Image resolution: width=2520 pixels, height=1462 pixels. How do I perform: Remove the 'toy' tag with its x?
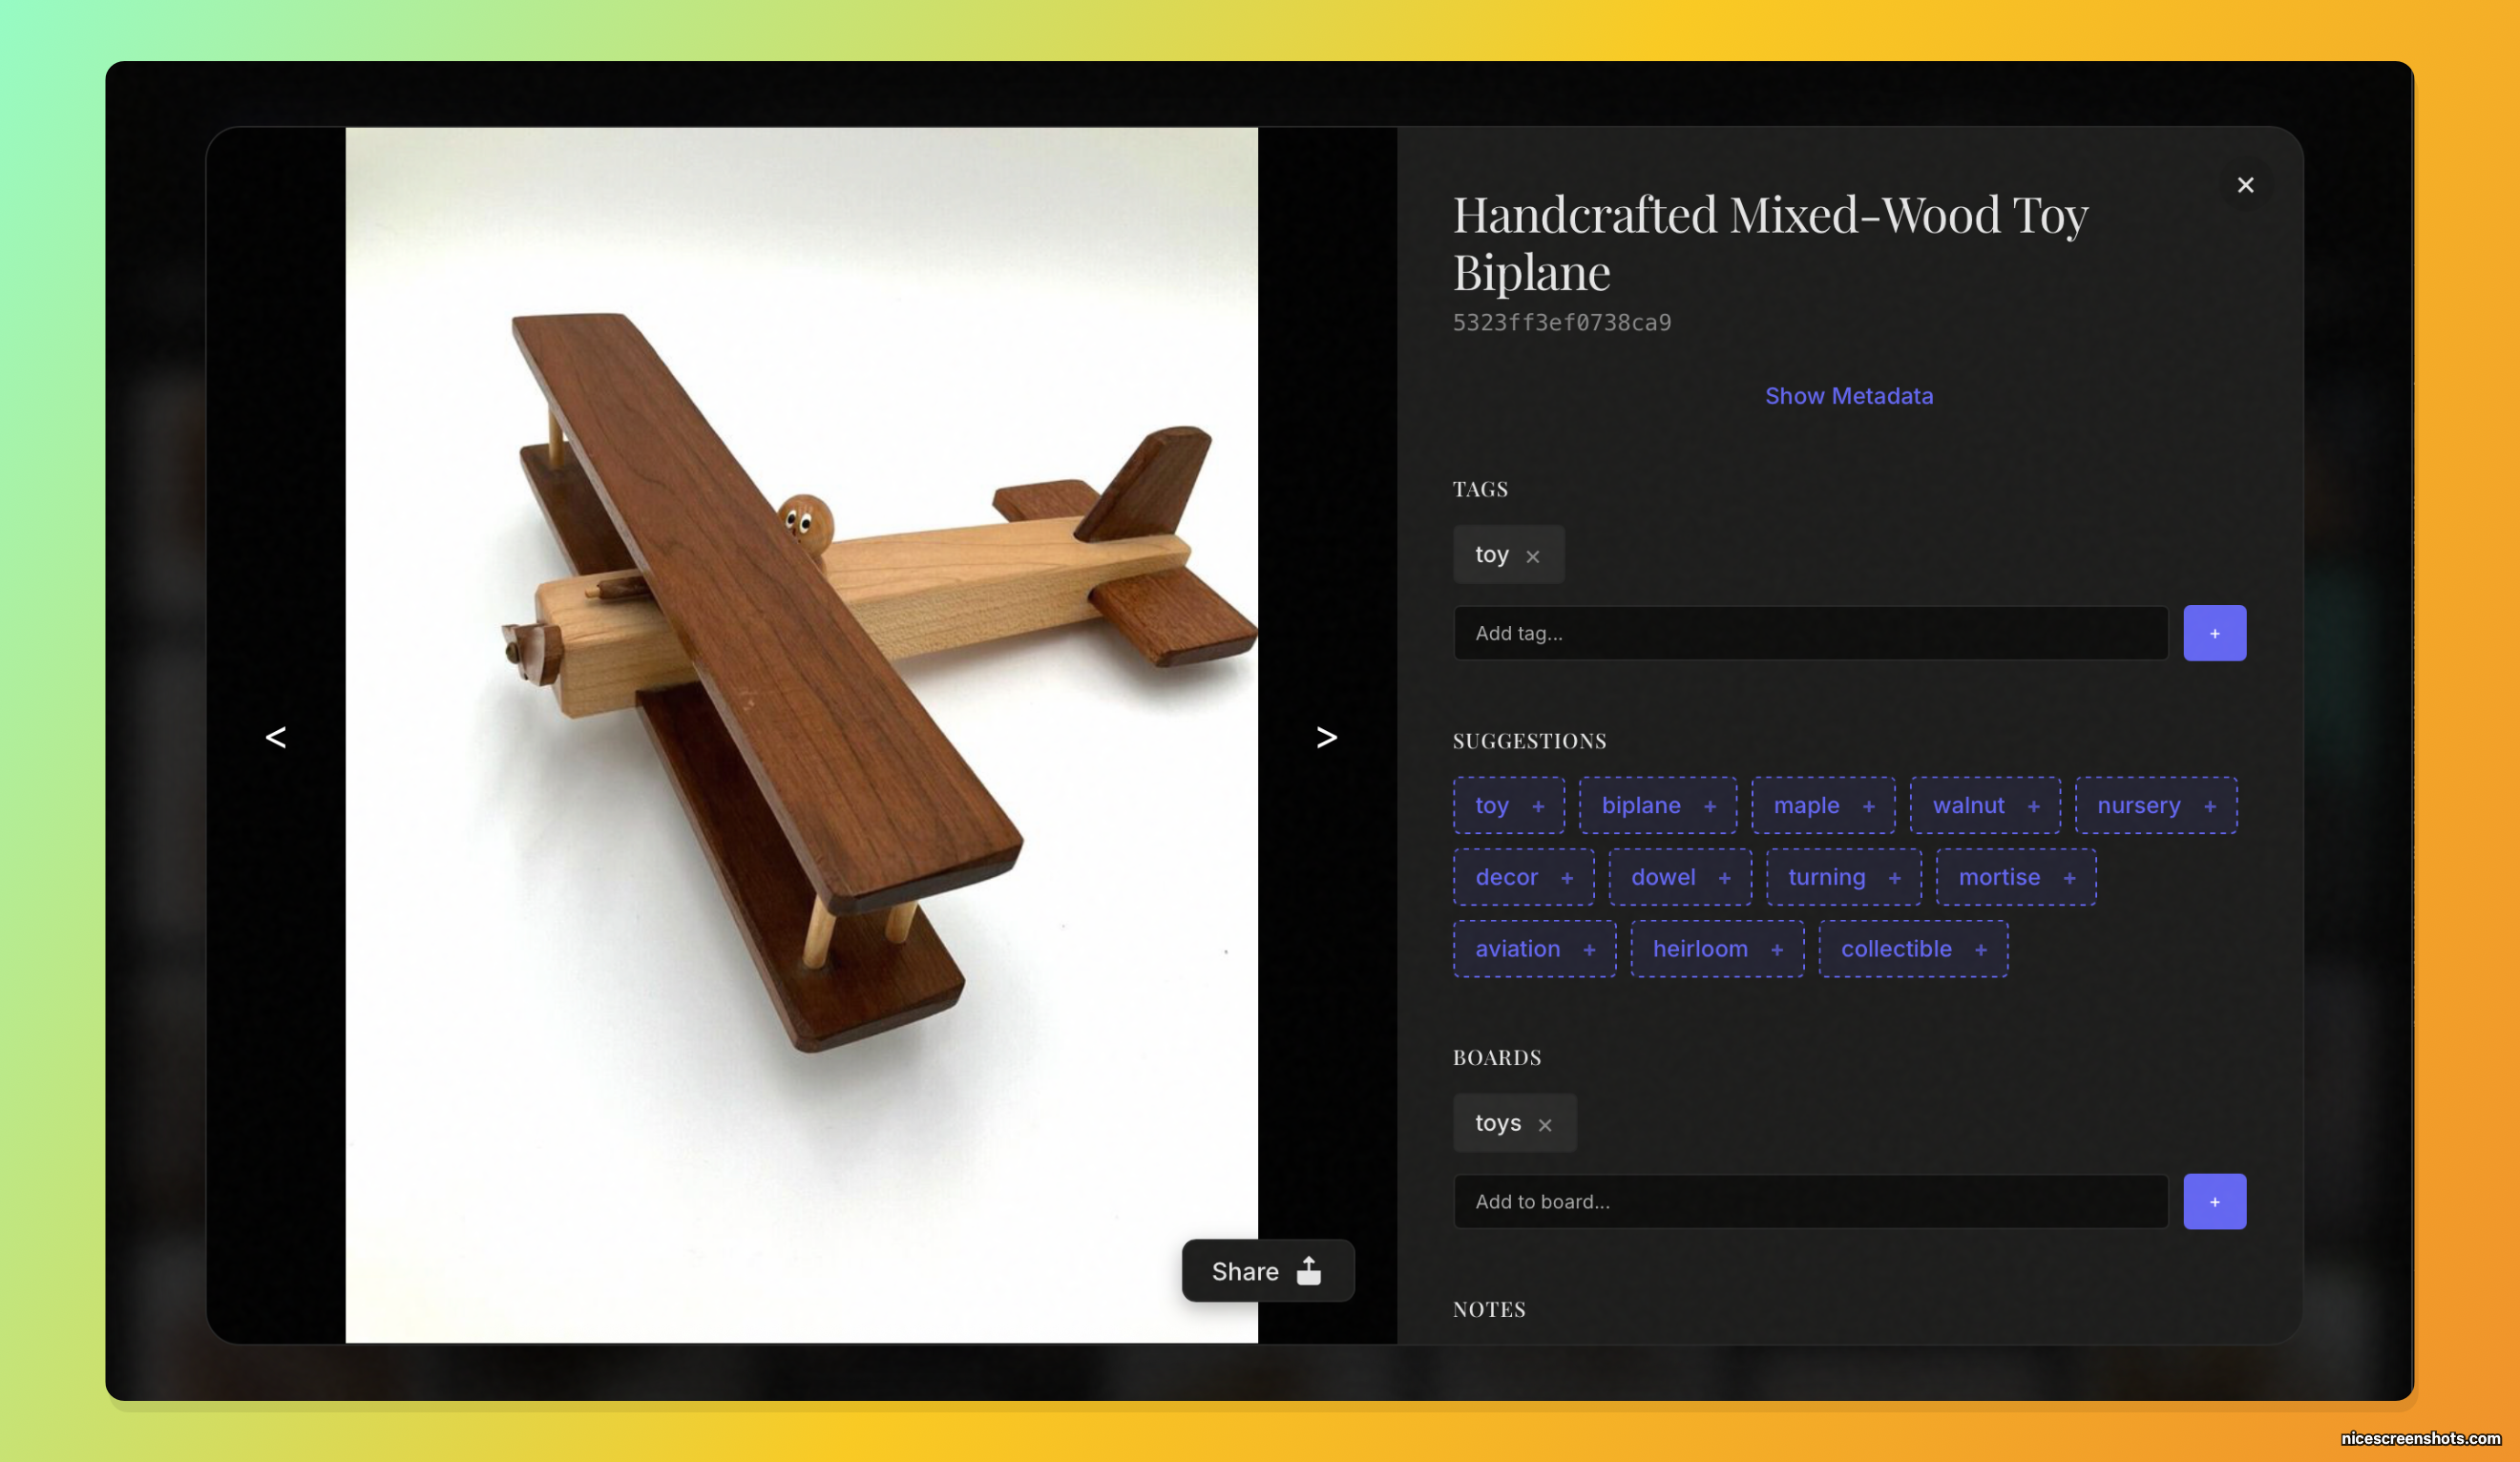tap(1532, 557)
